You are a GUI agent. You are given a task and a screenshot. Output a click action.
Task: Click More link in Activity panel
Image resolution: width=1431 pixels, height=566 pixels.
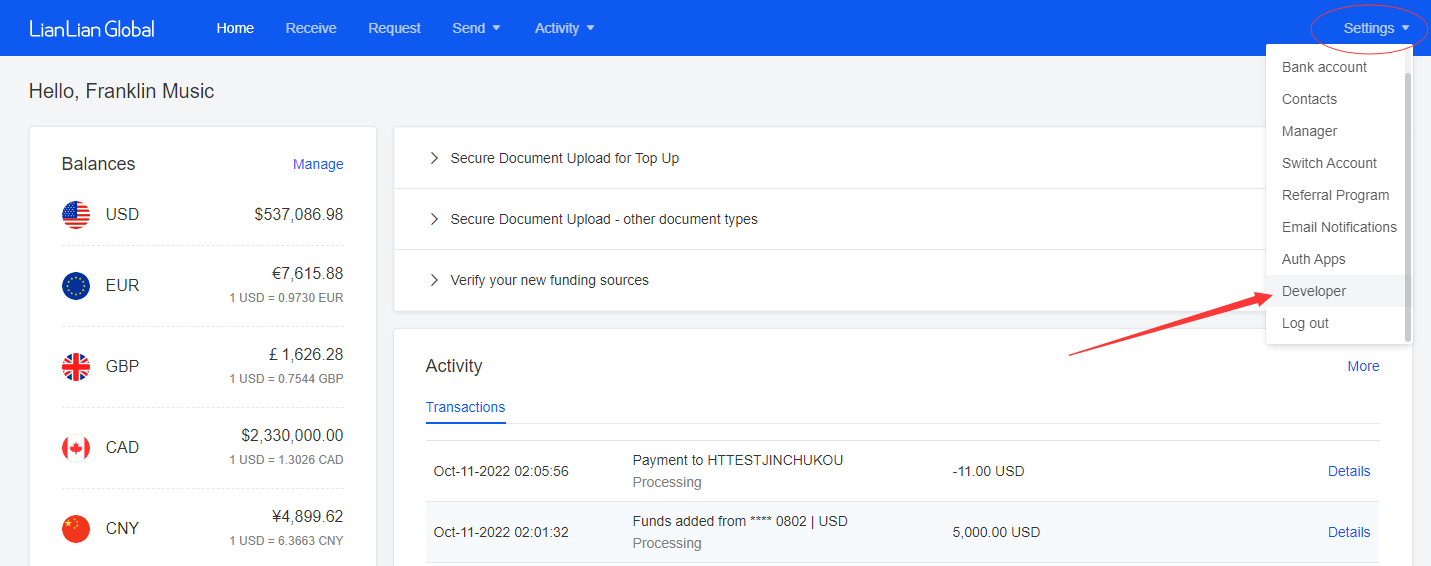pos(1363,366)
